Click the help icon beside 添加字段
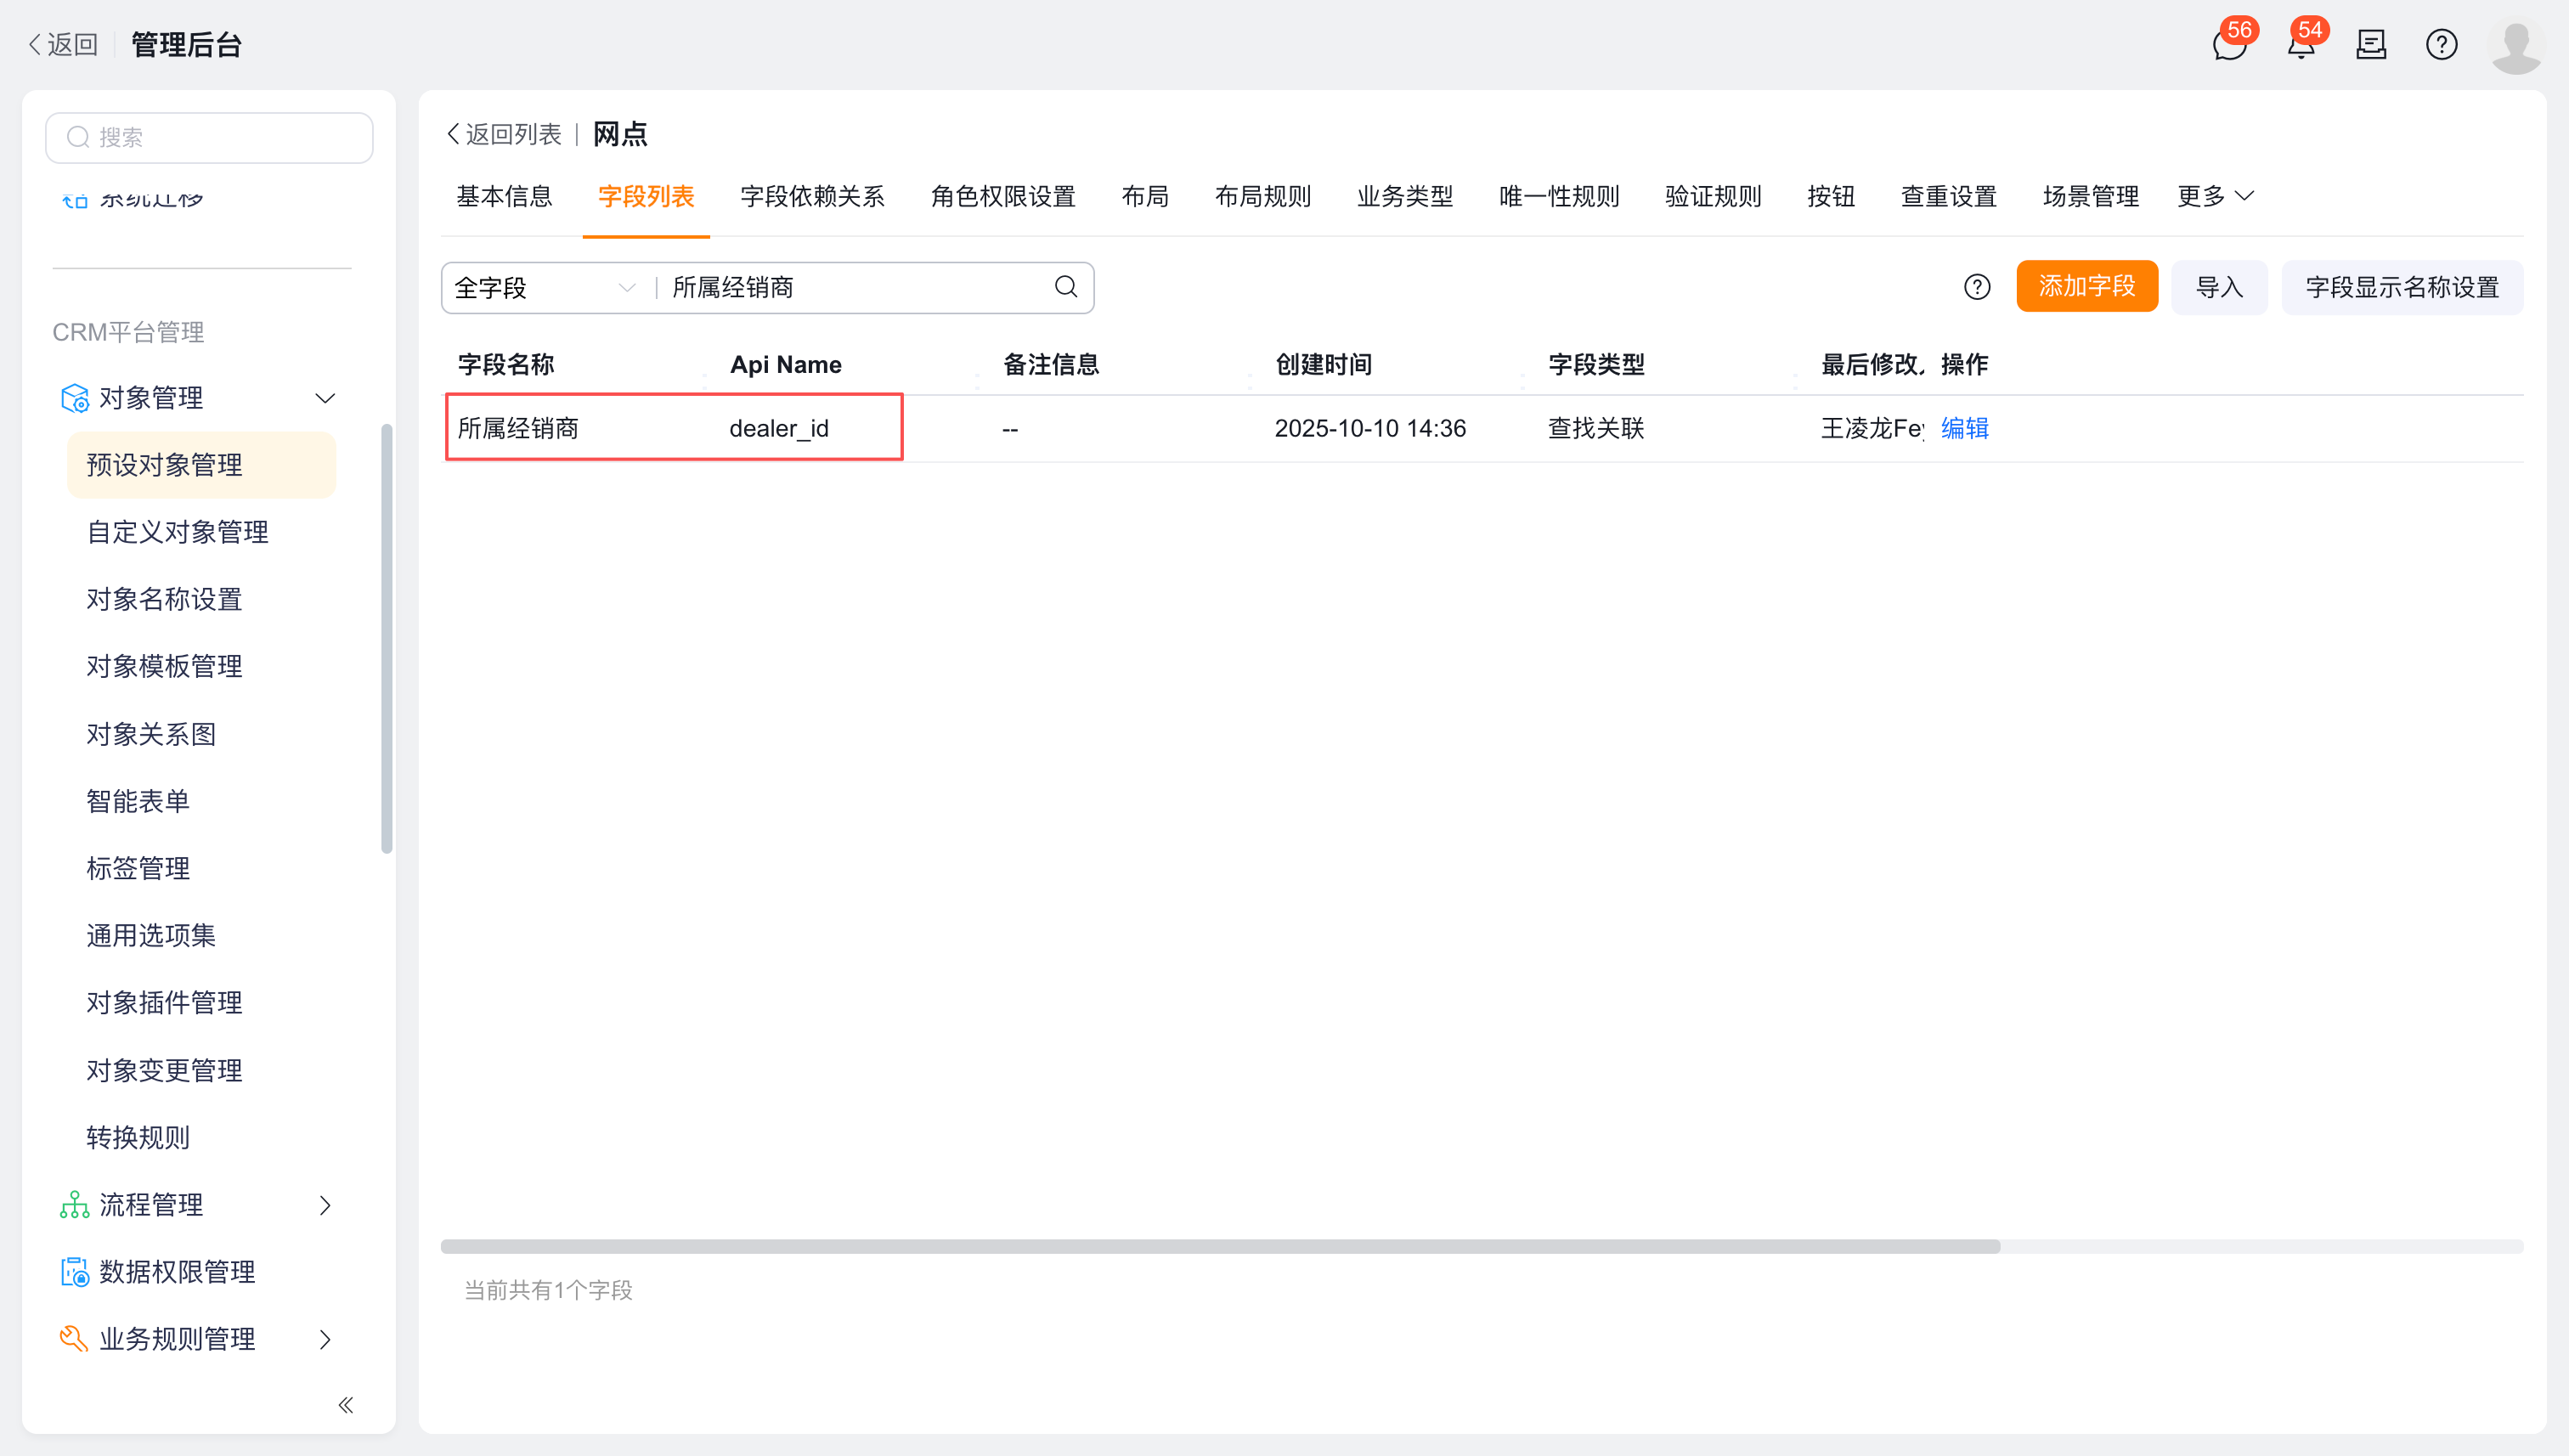The image size is (2569, 1456). pos(1976,287)
